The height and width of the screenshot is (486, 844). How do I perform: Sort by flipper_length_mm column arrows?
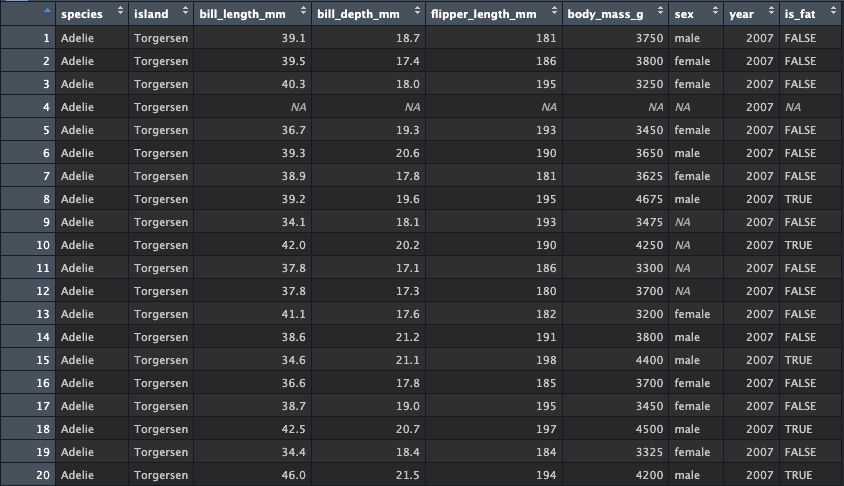coord(554,11)
